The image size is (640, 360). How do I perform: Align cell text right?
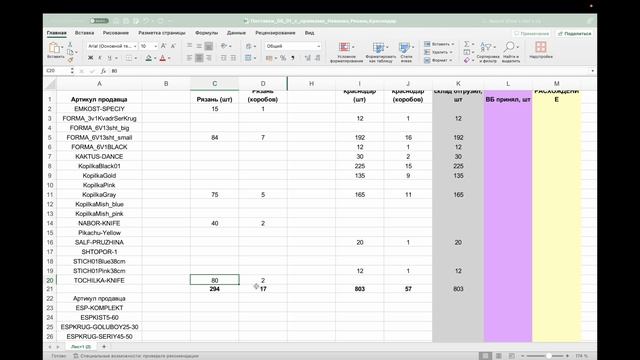pos(209,58)
